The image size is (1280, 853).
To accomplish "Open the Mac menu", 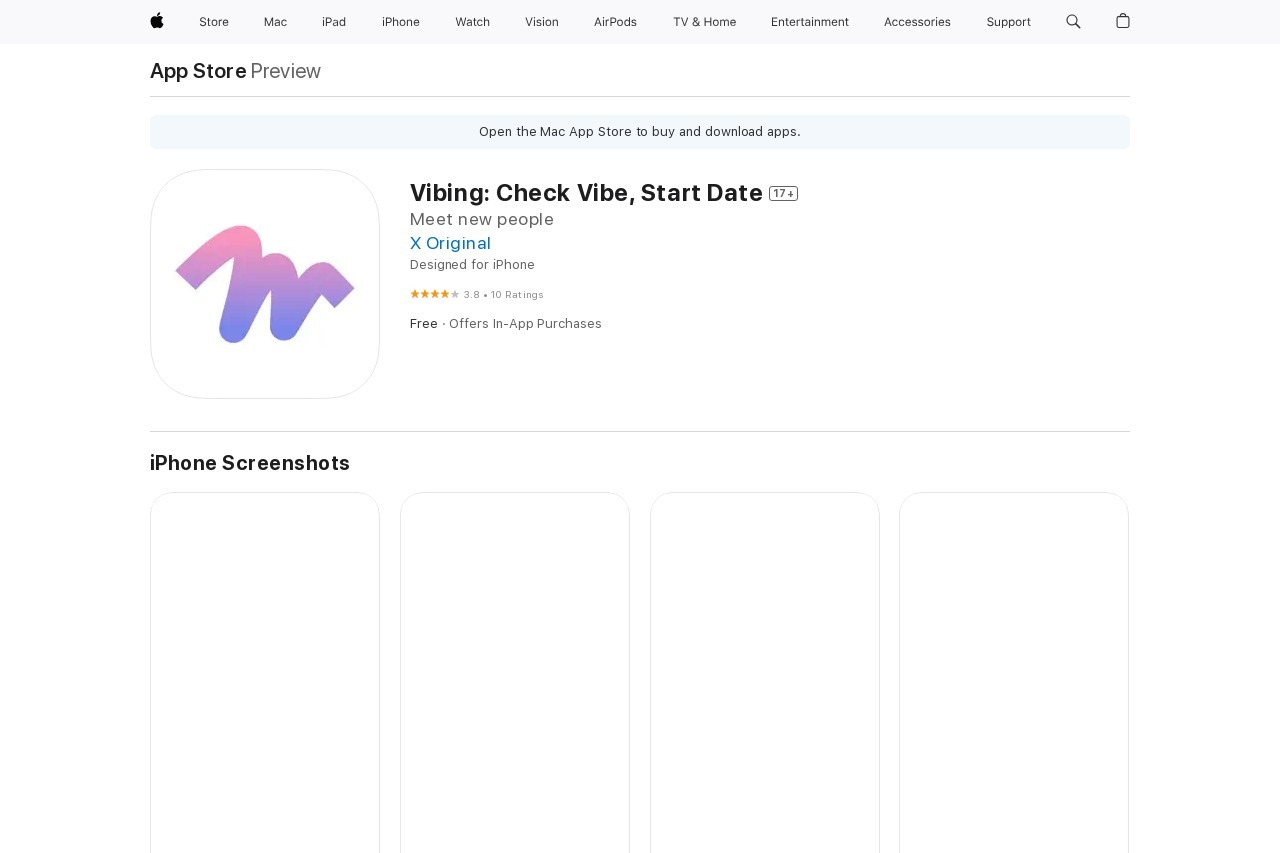I will pos(275,22).
